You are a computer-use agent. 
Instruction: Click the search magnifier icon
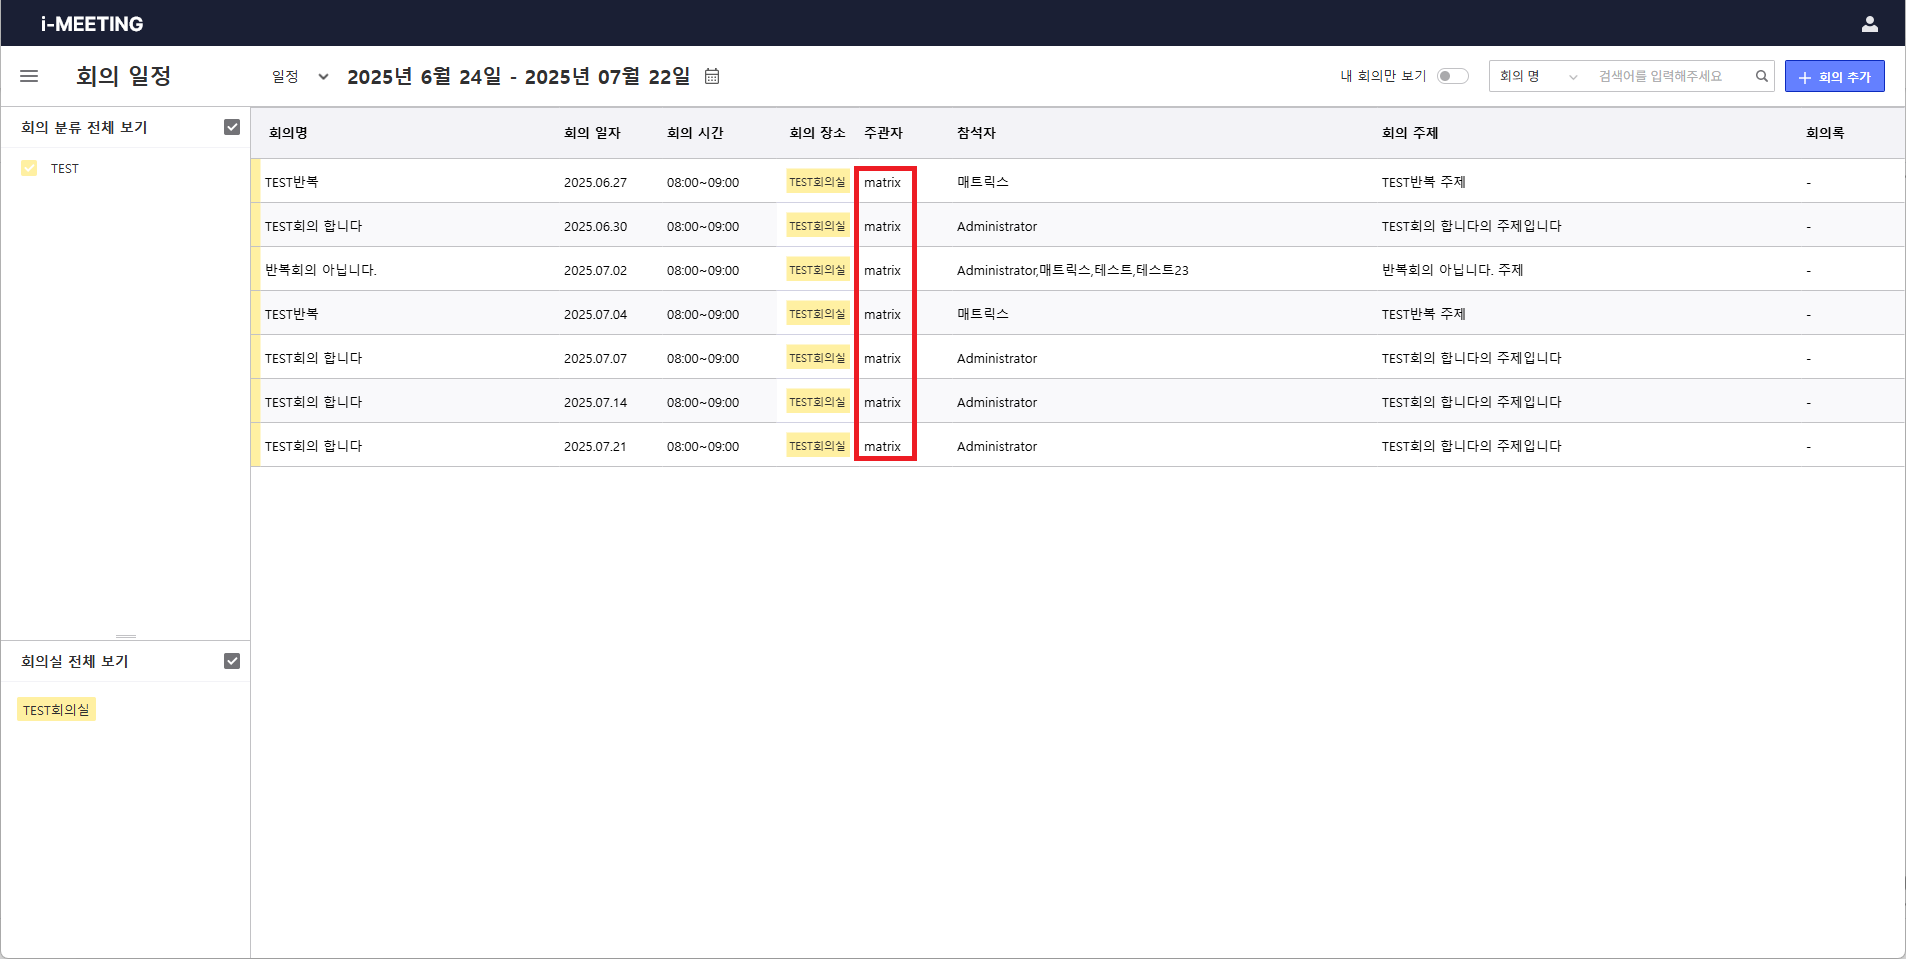click(1761, 76)
